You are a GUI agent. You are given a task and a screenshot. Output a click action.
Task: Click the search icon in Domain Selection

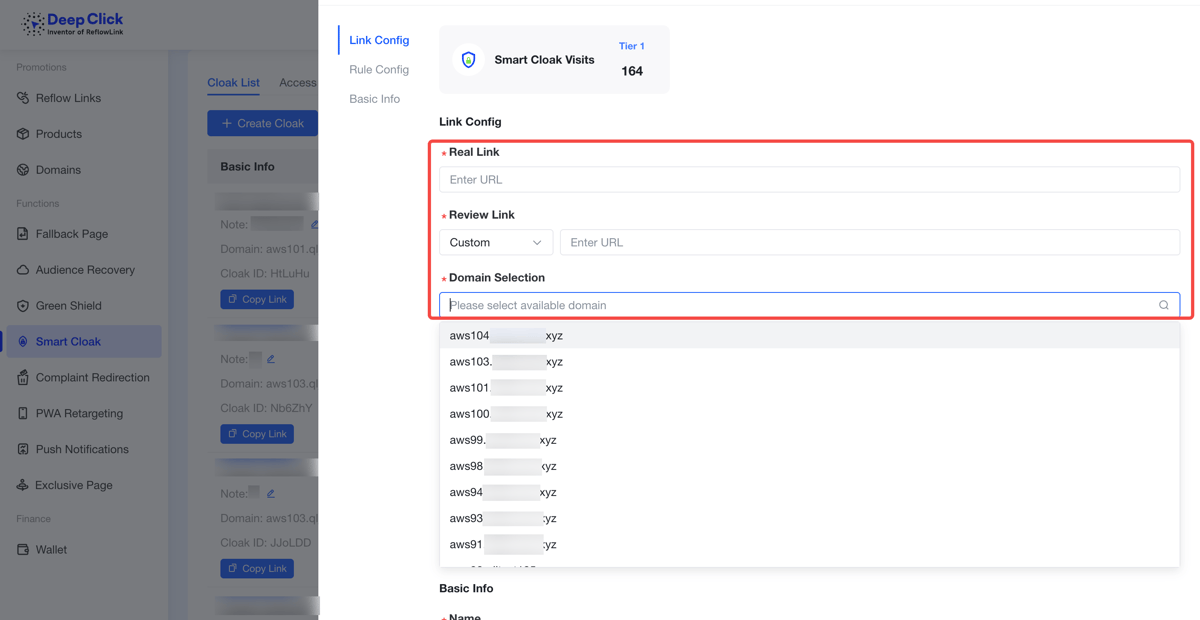point(1164,305)
